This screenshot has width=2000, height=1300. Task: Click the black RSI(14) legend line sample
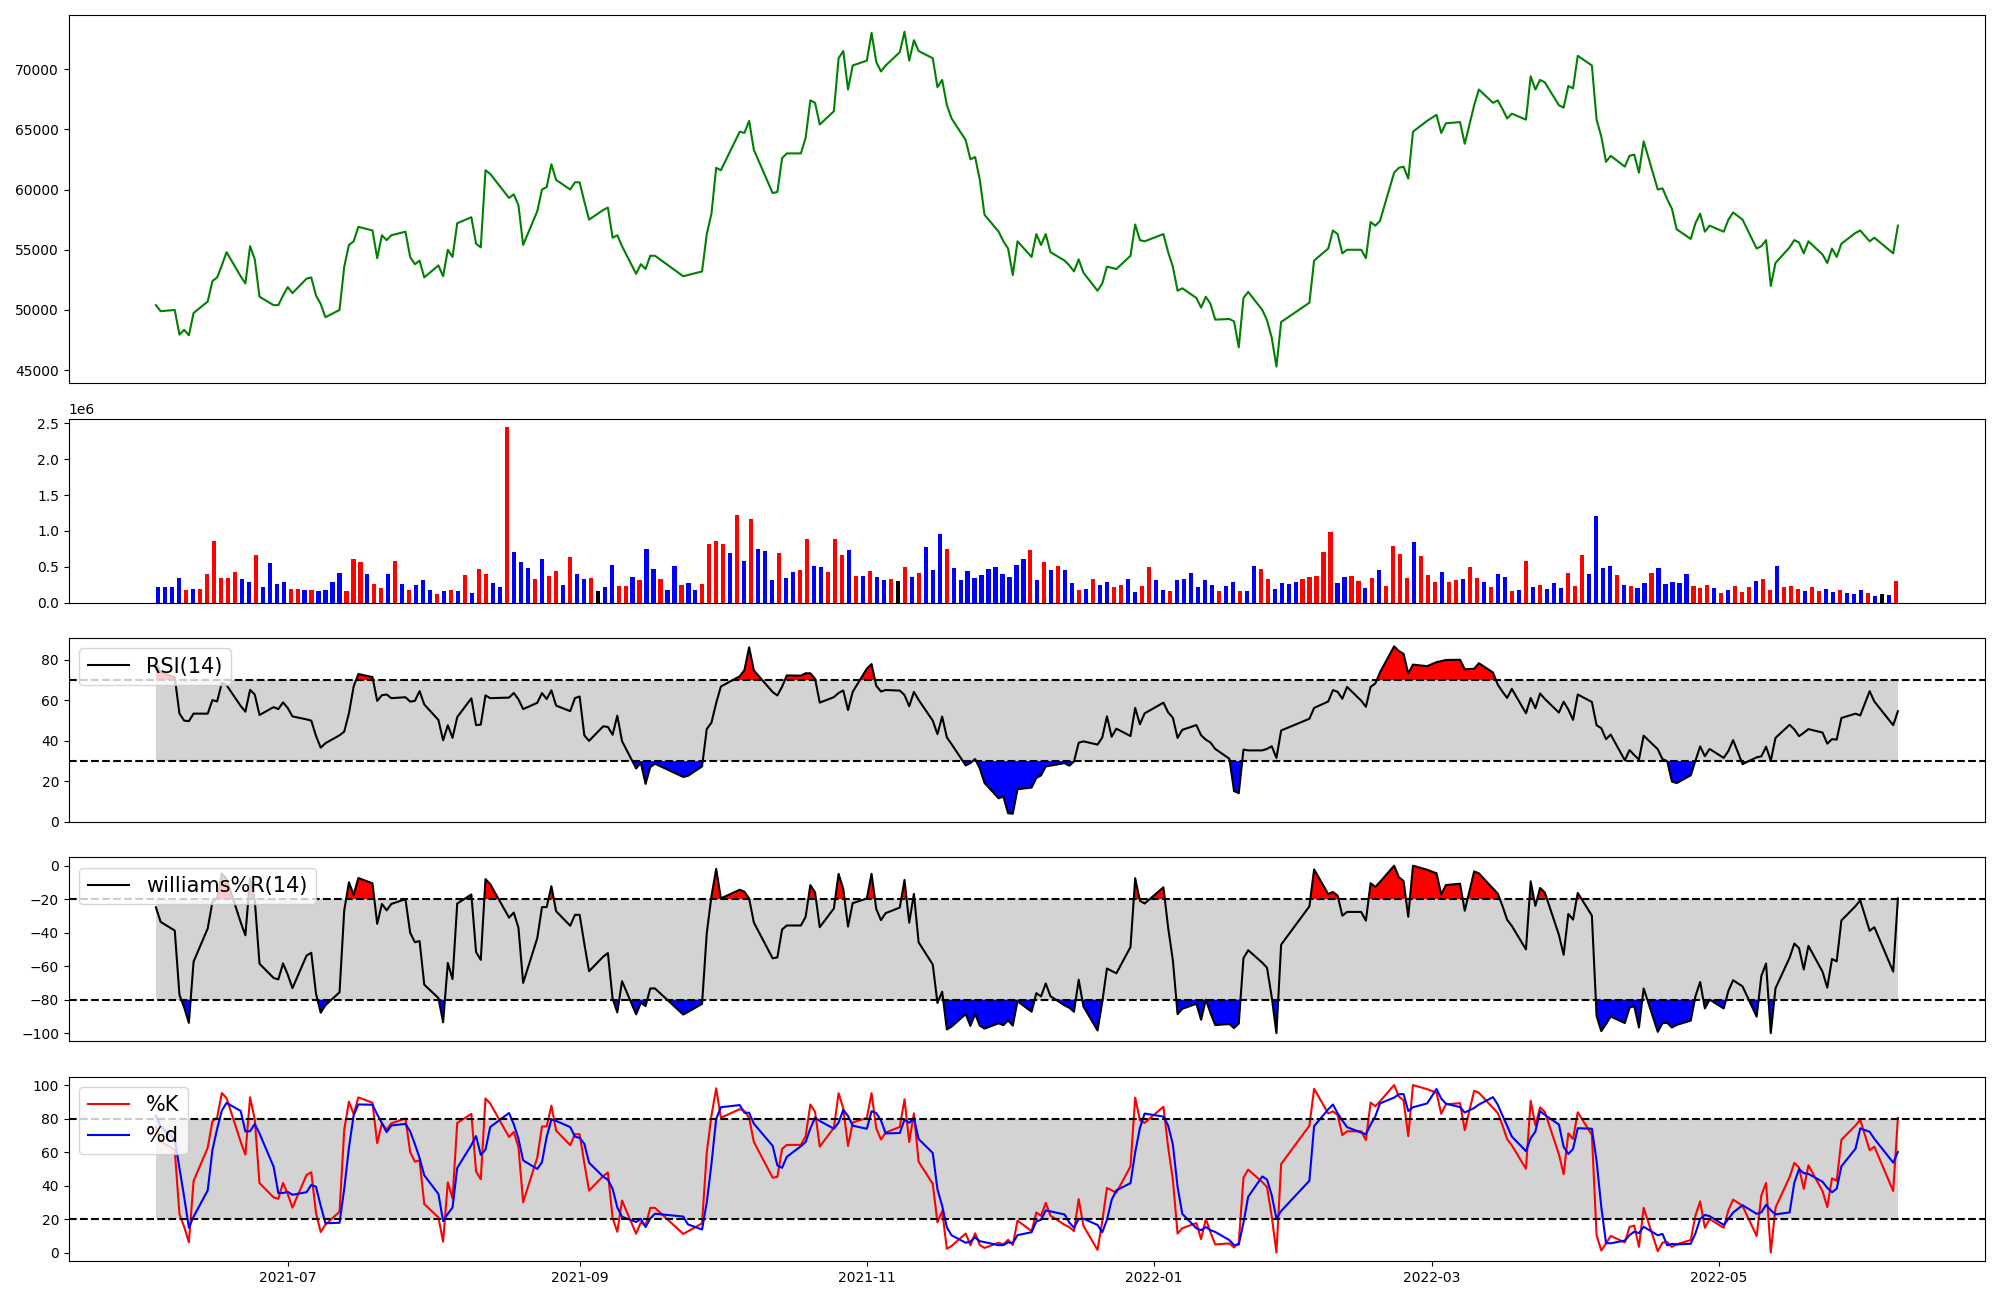coord(109,666)
